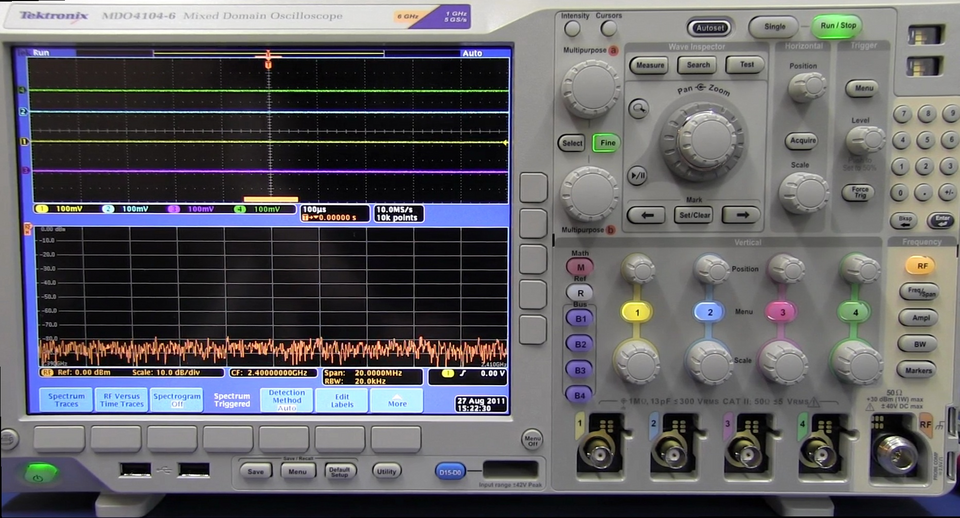The image size is (960, 518).
Task: Push the B2 bus button
Action: coord(580,344)
